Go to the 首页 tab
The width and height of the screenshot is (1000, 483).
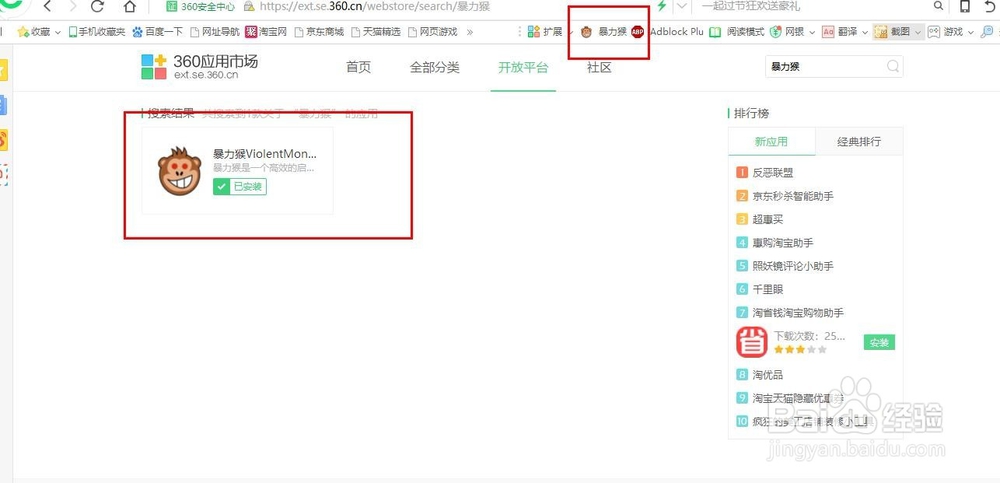pyautogui.click(x=358, y=68)
